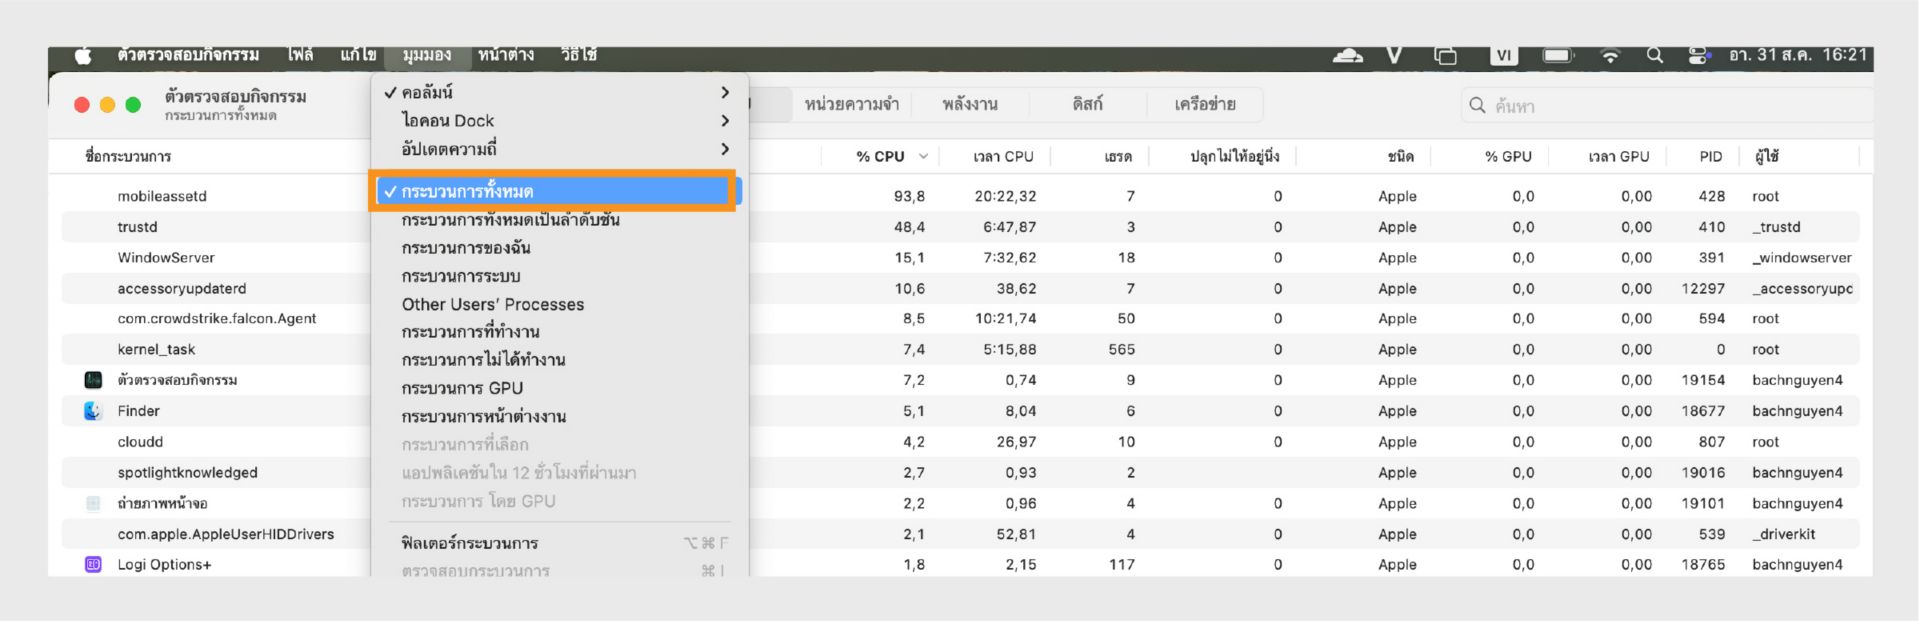Click the Finder icon in process list

click(93, 411)
